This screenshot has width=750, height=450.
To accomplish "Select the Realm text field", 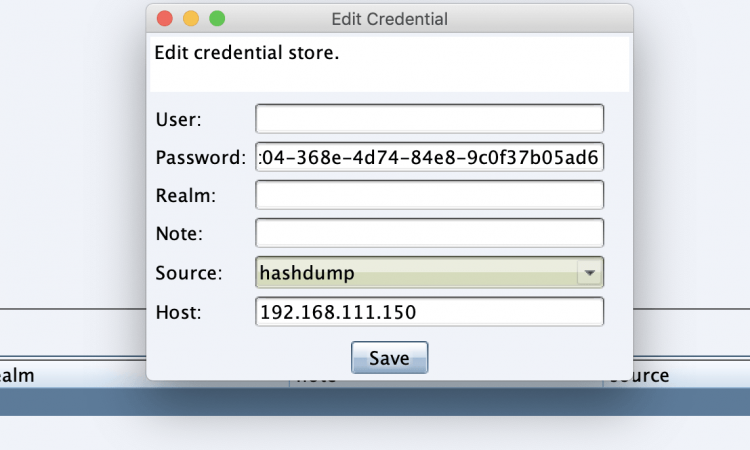I will (430, 195).
